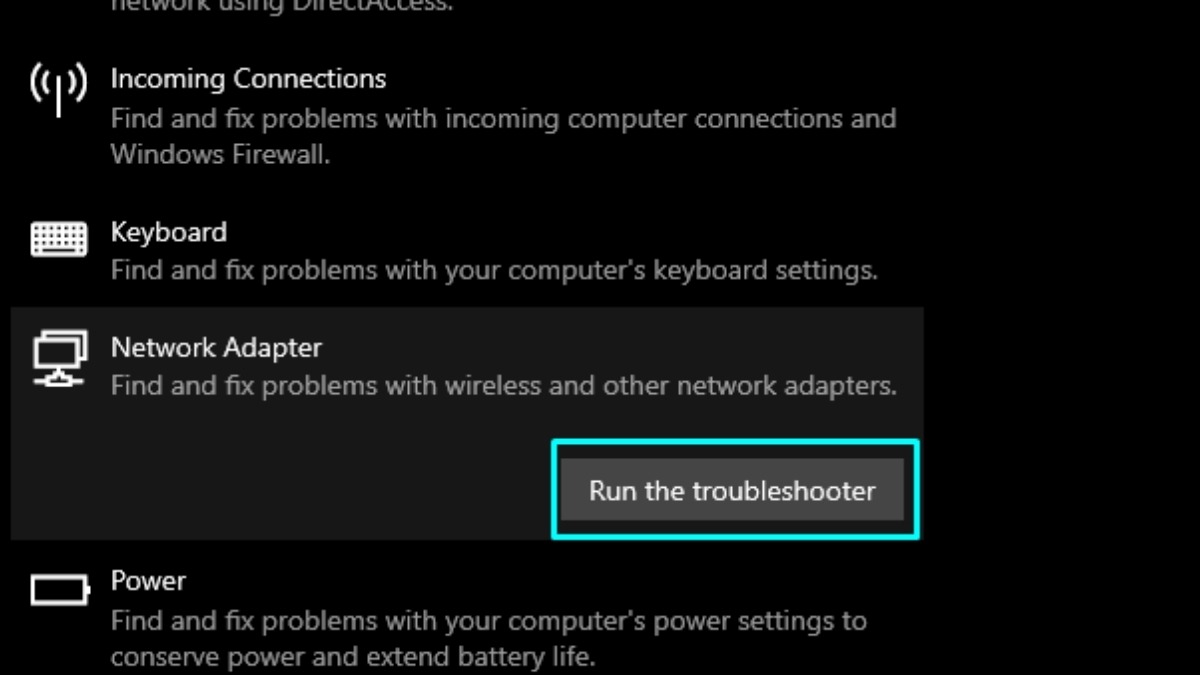Click the Network Adapter monitors icon
1200x675 pixels.
(x=58, y=358)
